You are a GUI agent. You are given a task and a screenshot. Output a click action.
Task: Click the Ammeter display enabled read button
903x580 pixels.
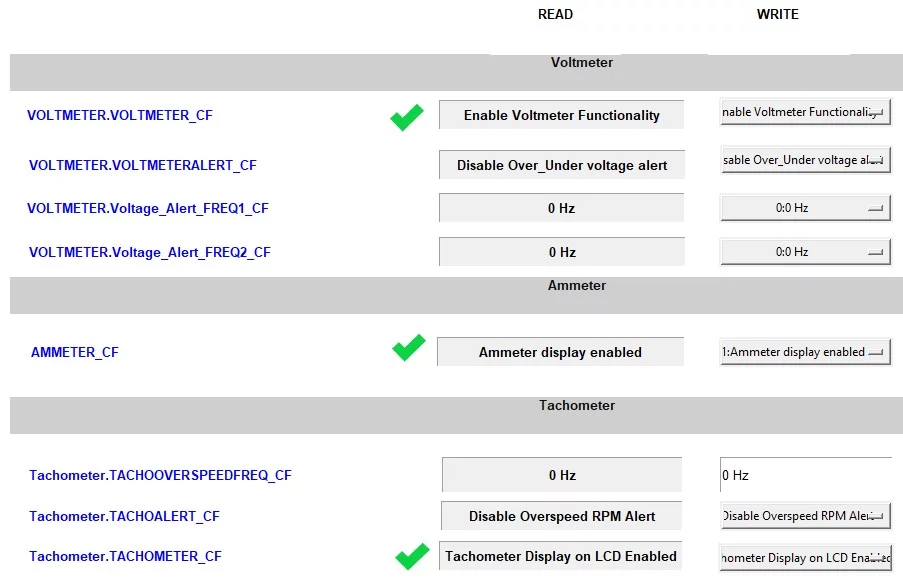pyautogui.click(x=560, y=352)
